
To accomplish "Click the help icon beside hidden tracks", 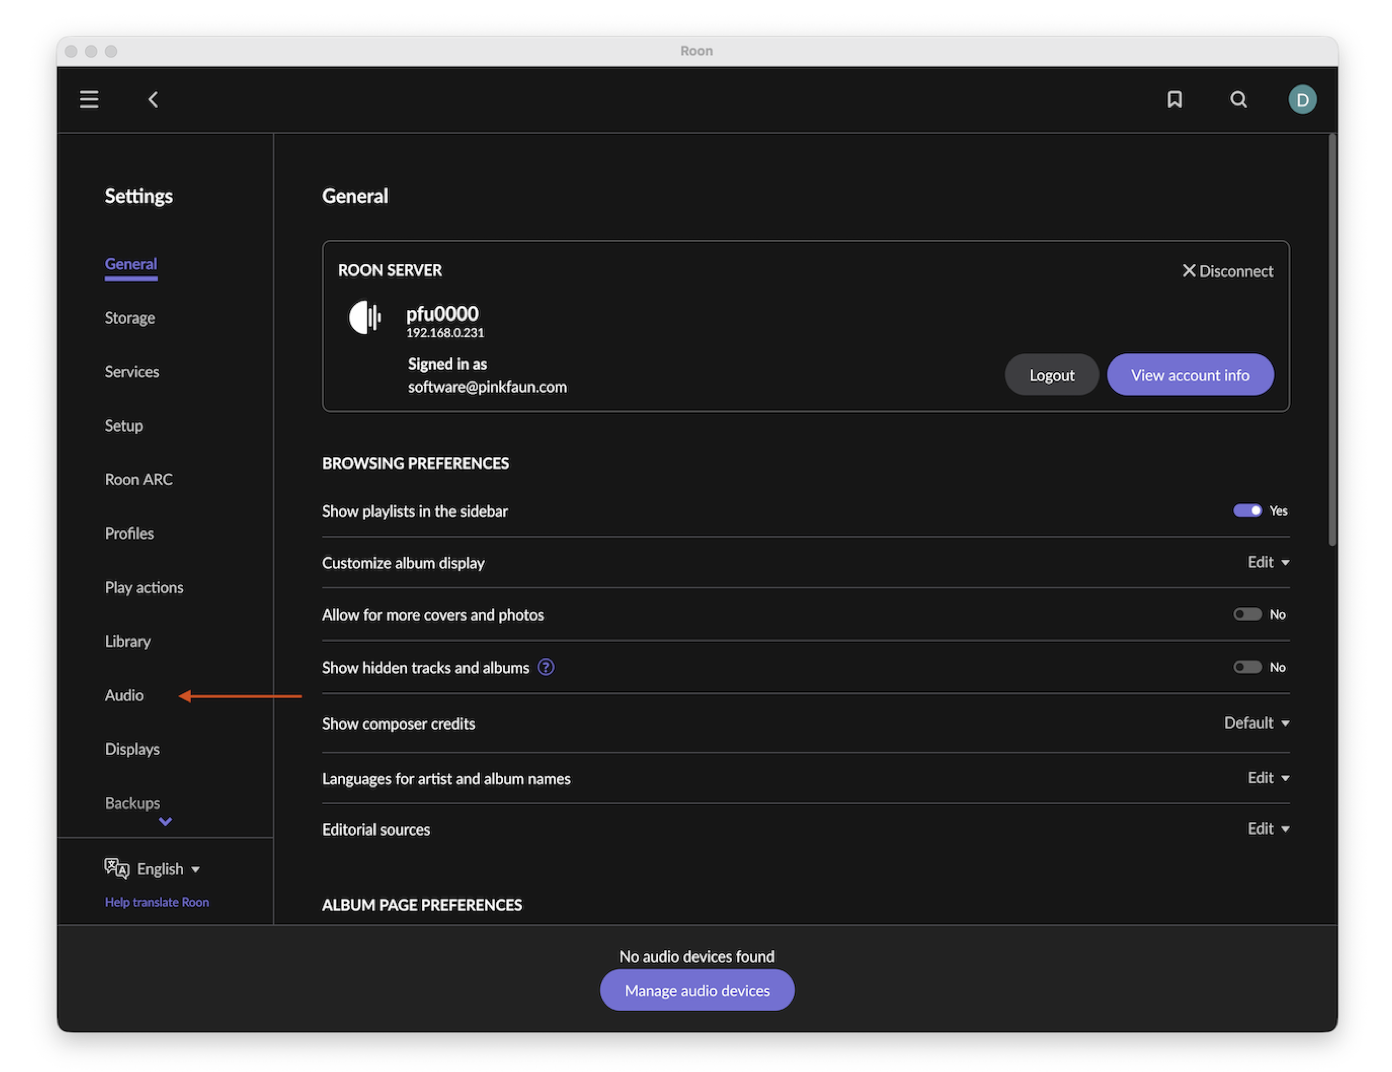I will click(x=546, y=667).
